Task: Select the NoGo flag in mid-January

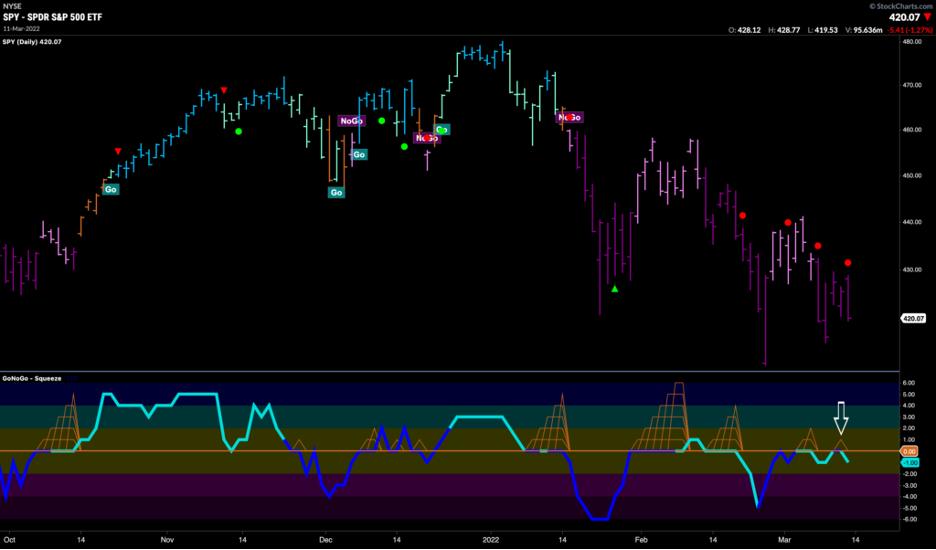Action: pyautogui.click(x=569, y=117)
